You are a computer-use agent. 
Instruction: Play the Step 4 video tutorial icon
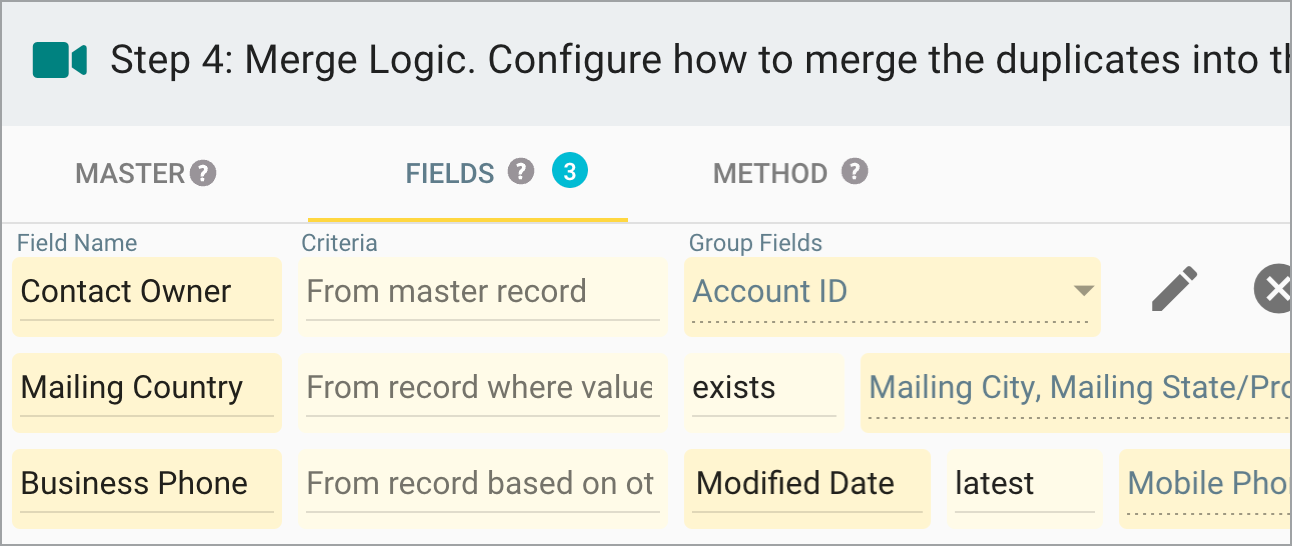click(60, 60)
